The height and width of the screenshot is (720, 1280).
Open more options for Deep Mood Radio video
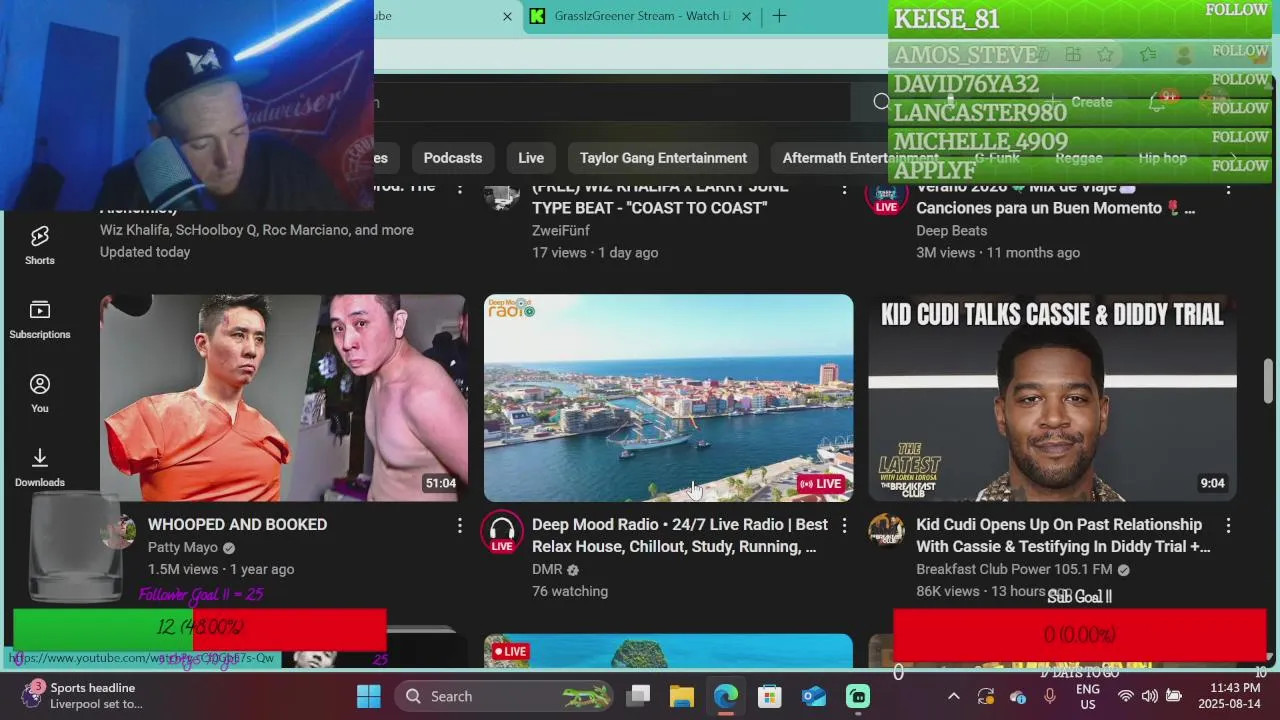tap(844, 525)
